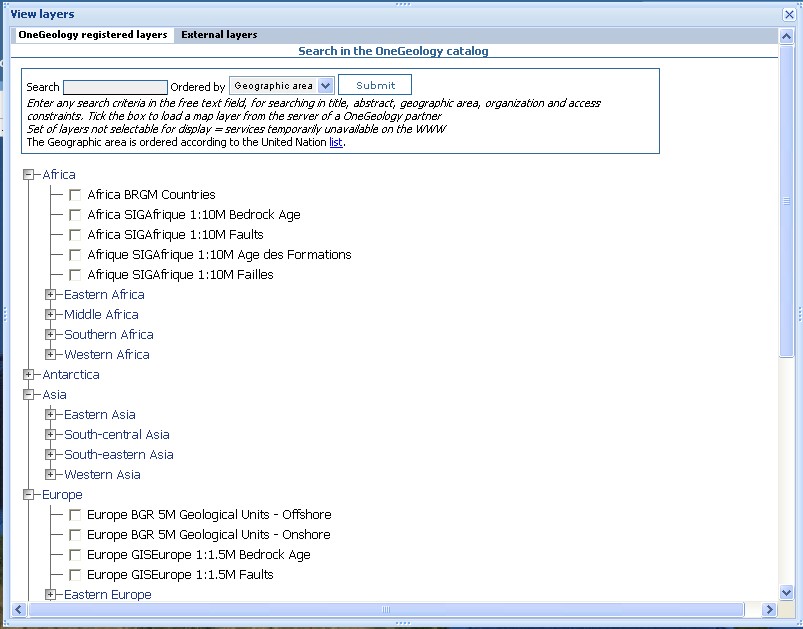The height and width of the screenshot is (629, 803).
Task: Collapse the Africa tree node
Action: tap(29, 175)
